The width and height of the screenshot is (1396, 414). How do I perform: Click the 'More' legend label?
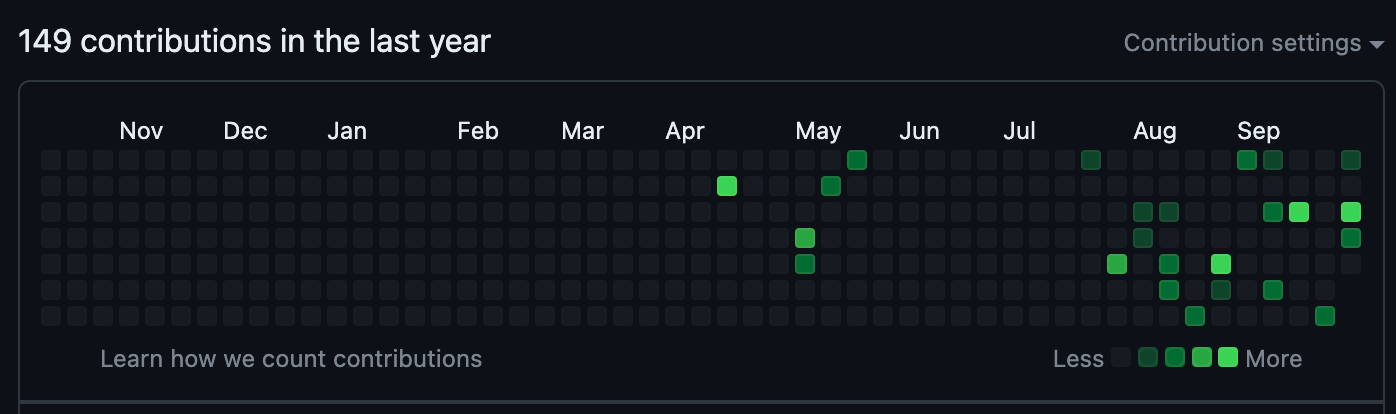1274,359
